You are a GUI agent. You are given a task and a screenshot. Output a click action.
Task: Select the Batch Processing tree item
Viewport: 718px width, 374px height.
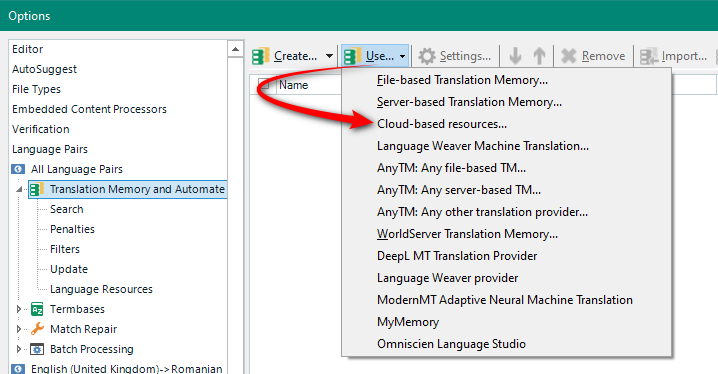coord(92,349)
